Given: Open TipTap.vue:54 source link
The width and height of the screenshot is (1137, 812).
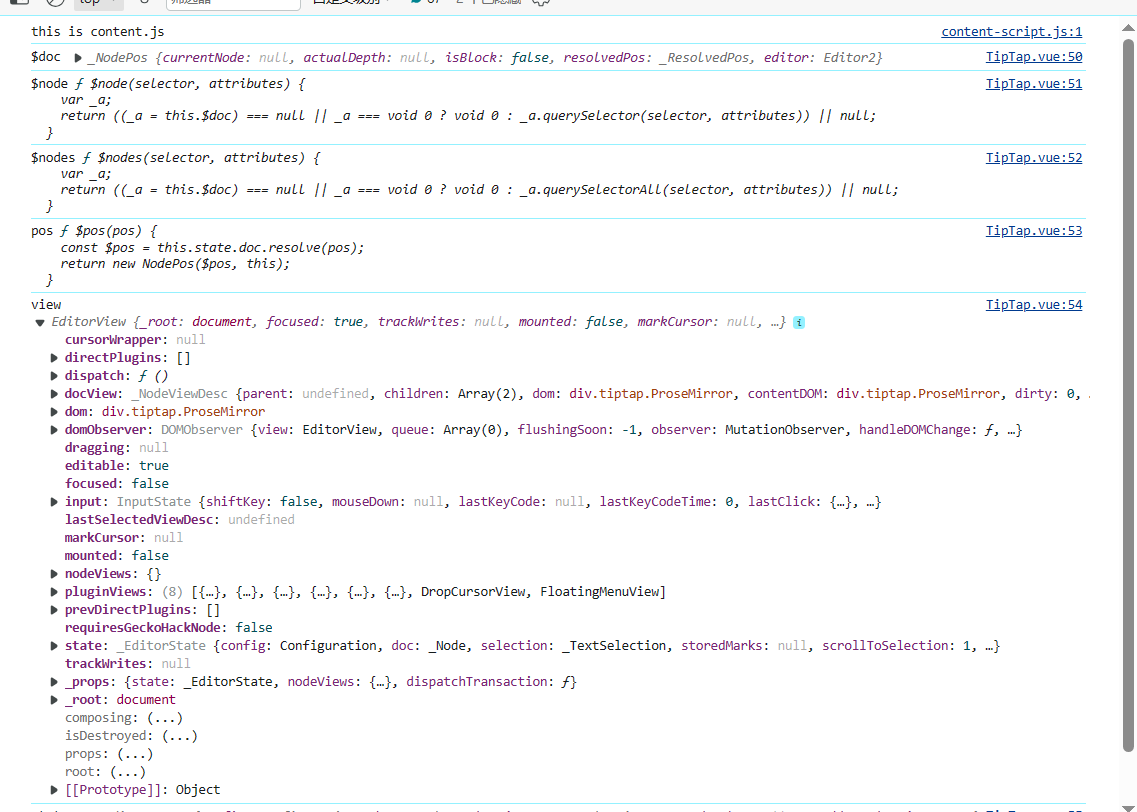Looking at the screenshot, I should [x=1033, y=305].
